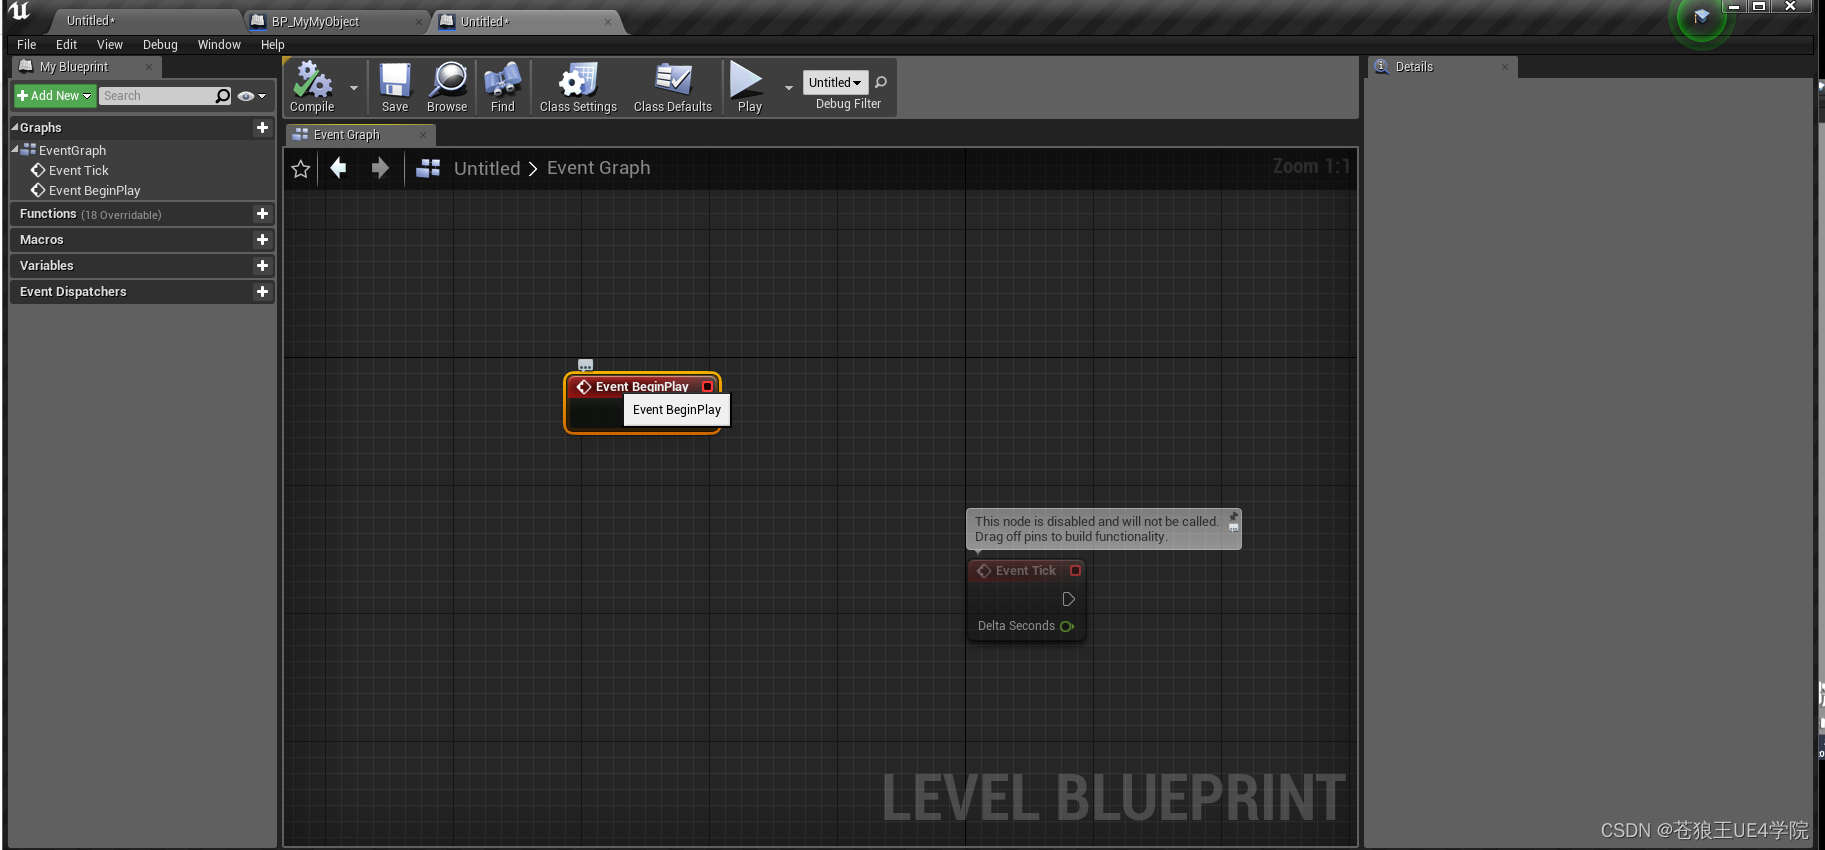Open the Help menu
Image resolution: width=1825 pixels, height=850 pixels.
(273, 45)
